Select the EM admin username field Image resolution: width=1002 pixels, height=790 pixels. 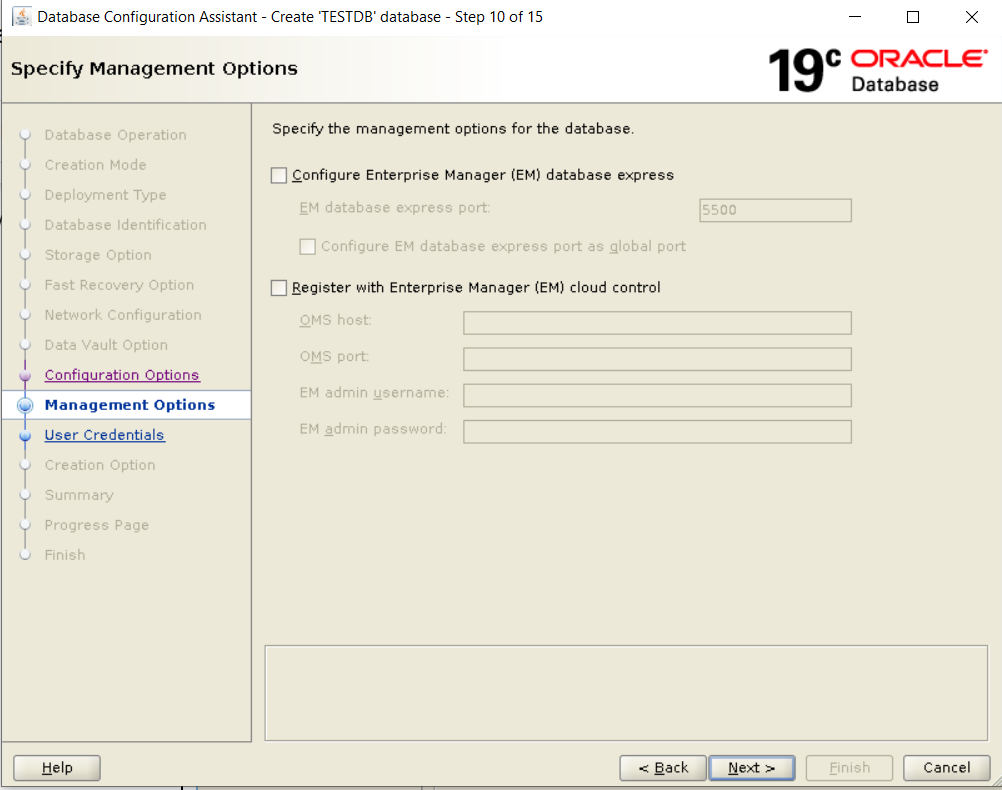657,396
